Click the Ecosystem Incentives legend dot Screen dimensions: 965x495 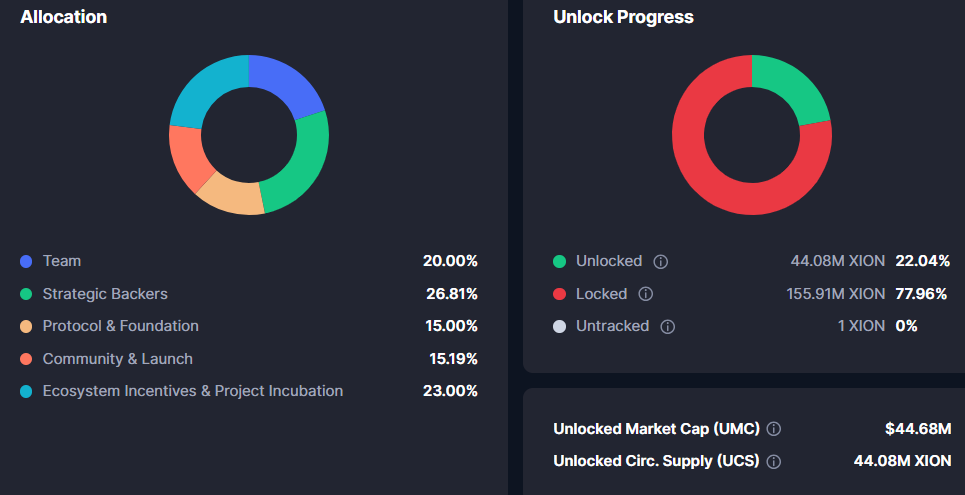[26, 391]
